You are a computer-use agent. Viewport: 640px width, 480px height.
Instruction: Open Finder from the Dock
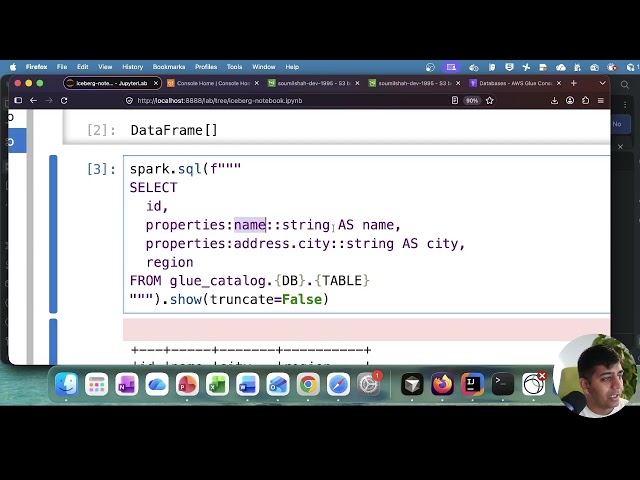pos(66,384)
